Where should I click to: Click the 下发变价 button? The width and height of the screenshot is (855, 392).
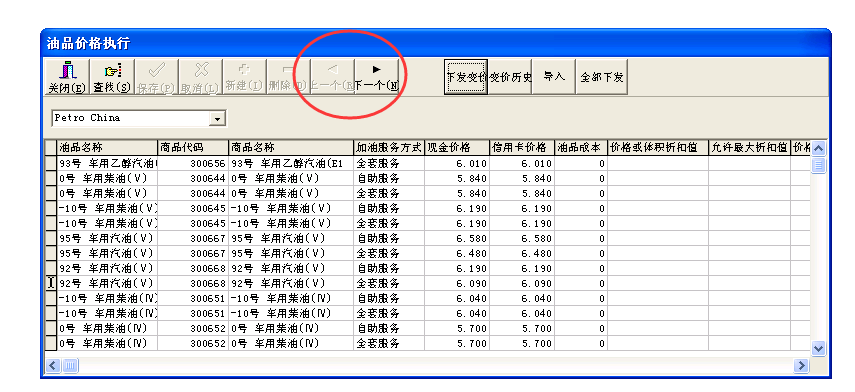point(465,77)
